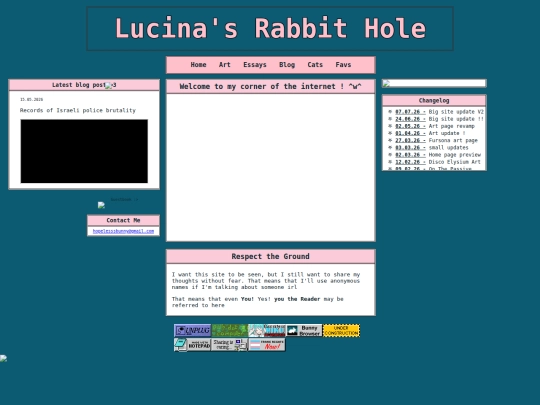
Task: Click the blank welcome content frame
Action: pyautogui.click(x=271, y=167)
